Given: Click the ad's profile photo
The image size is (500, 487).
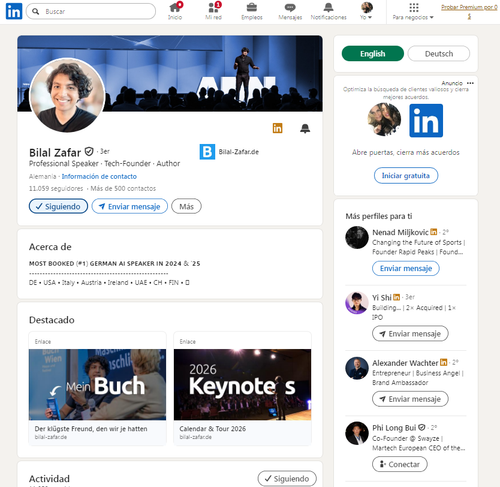Looking at the screenshot, I should click(384, 119).
